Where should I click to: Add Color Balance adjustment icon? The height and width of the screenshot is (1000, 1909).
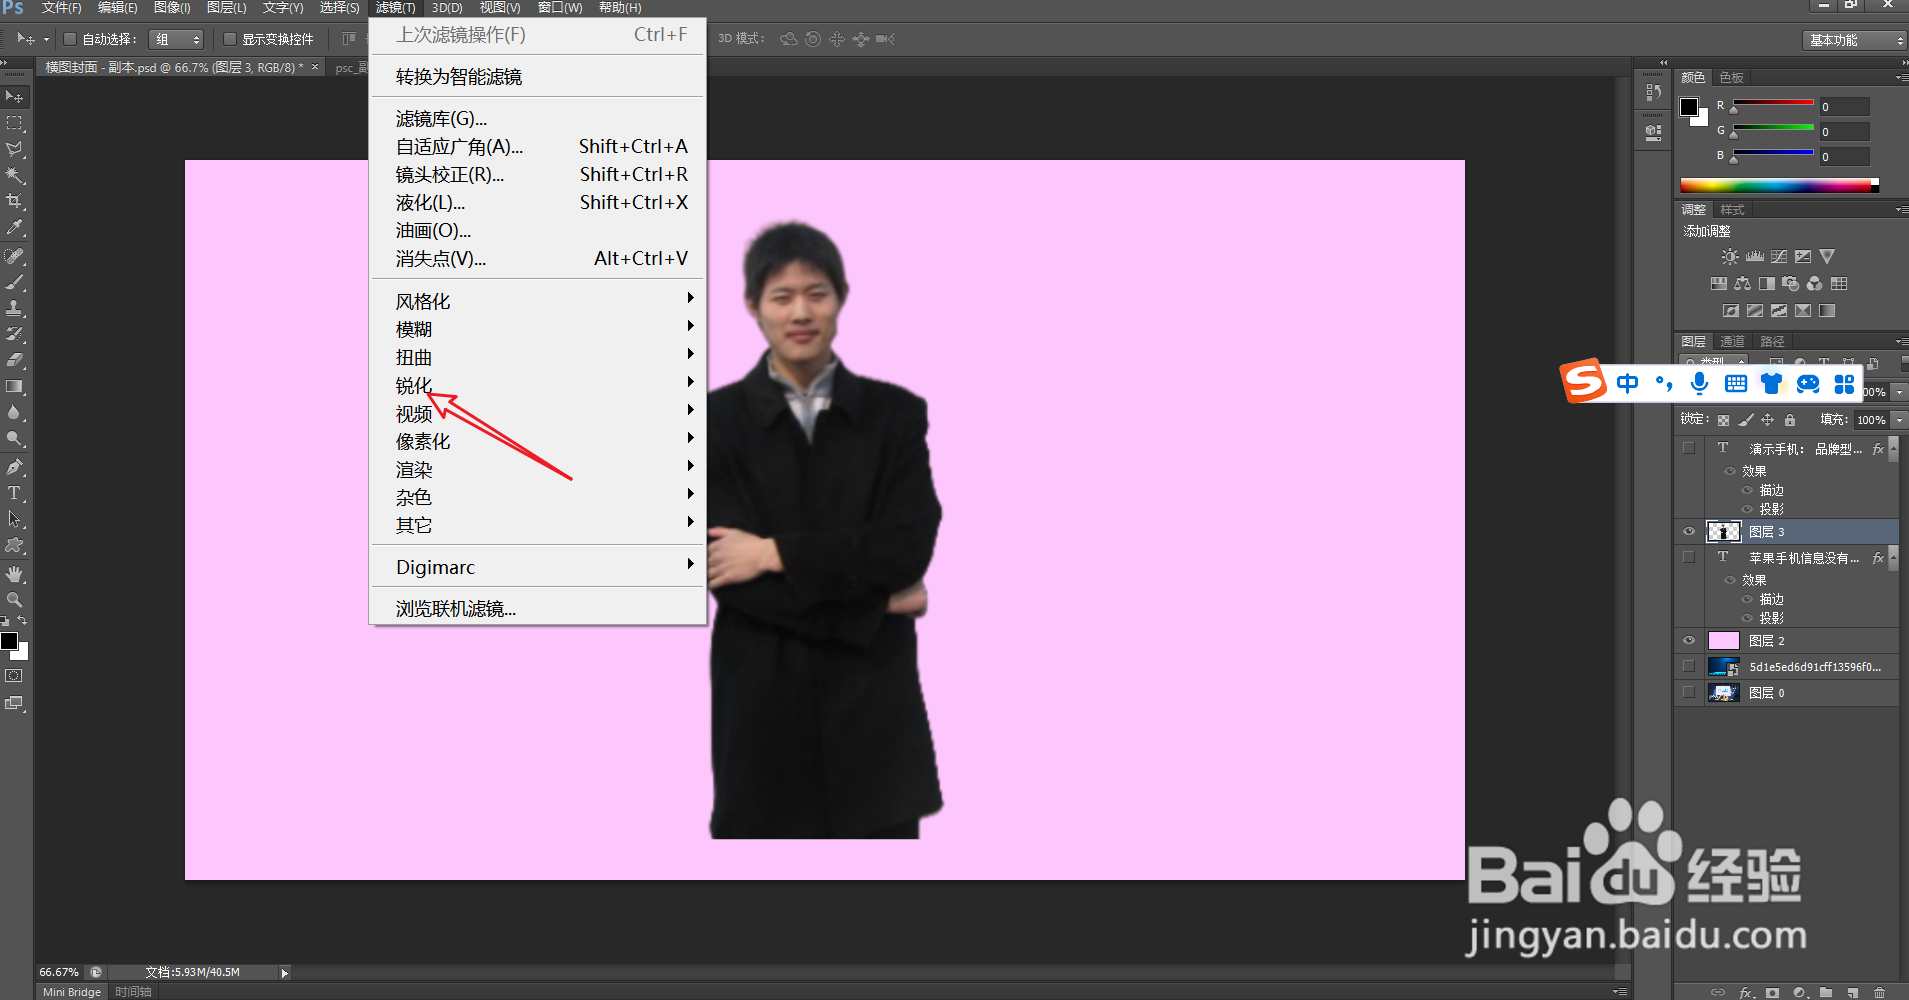pos(1743,284)
